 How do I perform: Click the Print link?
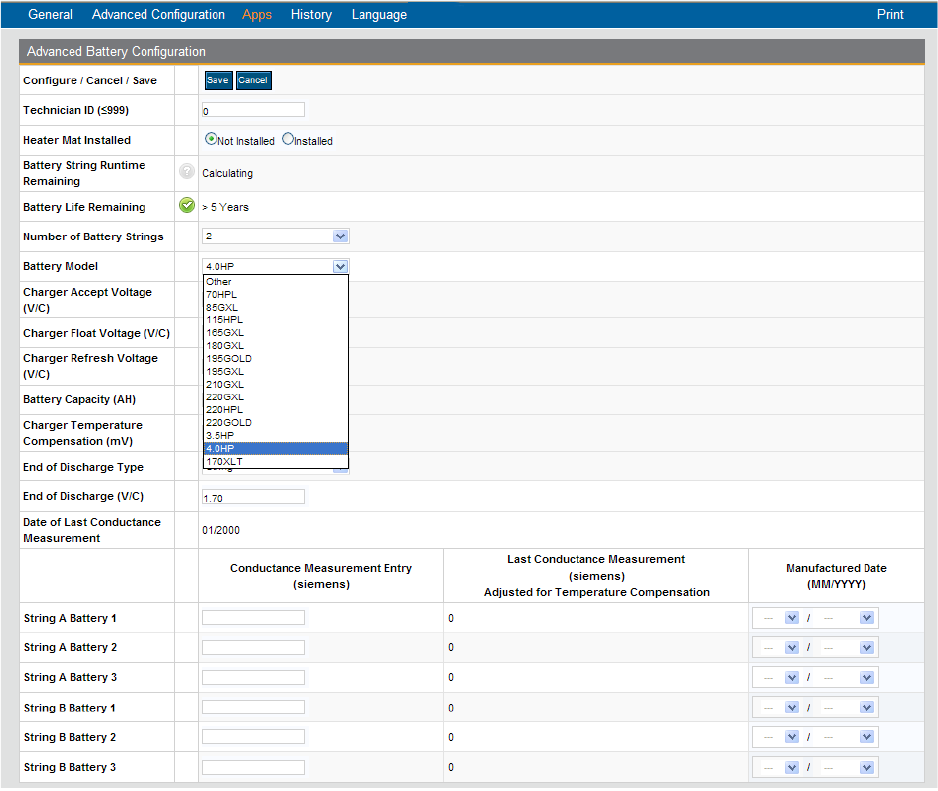pyautogui.click(x=890, y=14)
